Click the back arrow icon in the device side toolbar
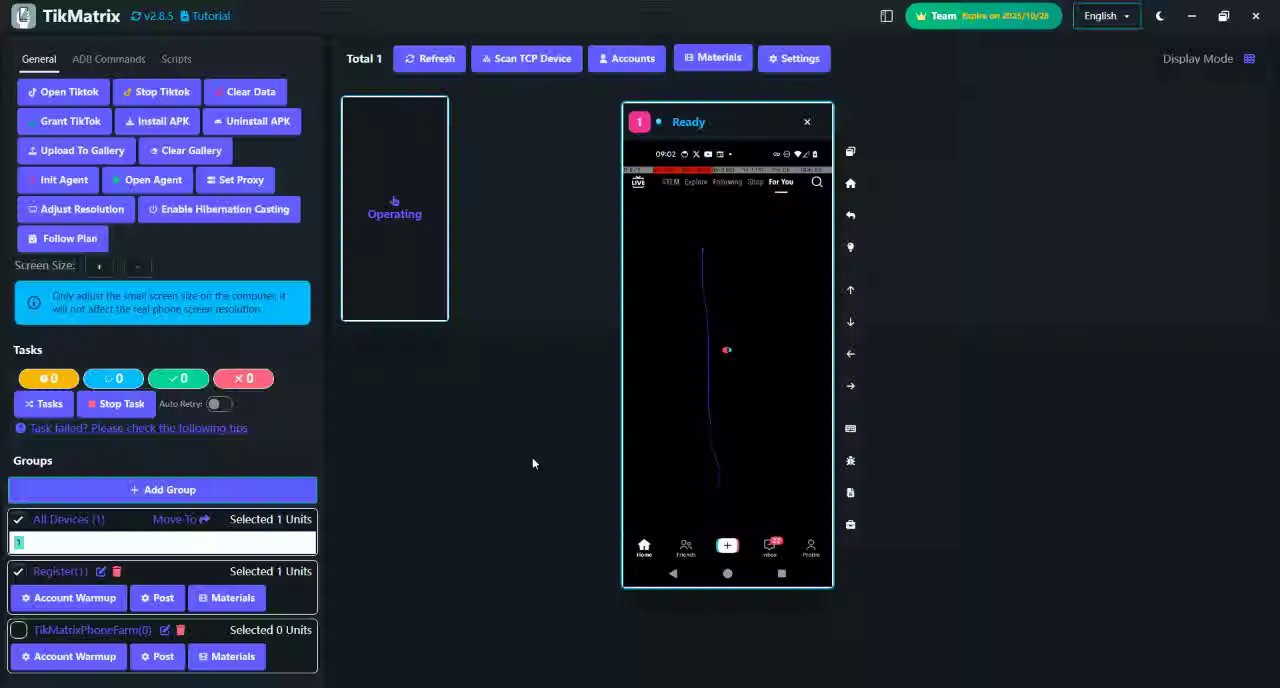 click(x=850, y=215)
